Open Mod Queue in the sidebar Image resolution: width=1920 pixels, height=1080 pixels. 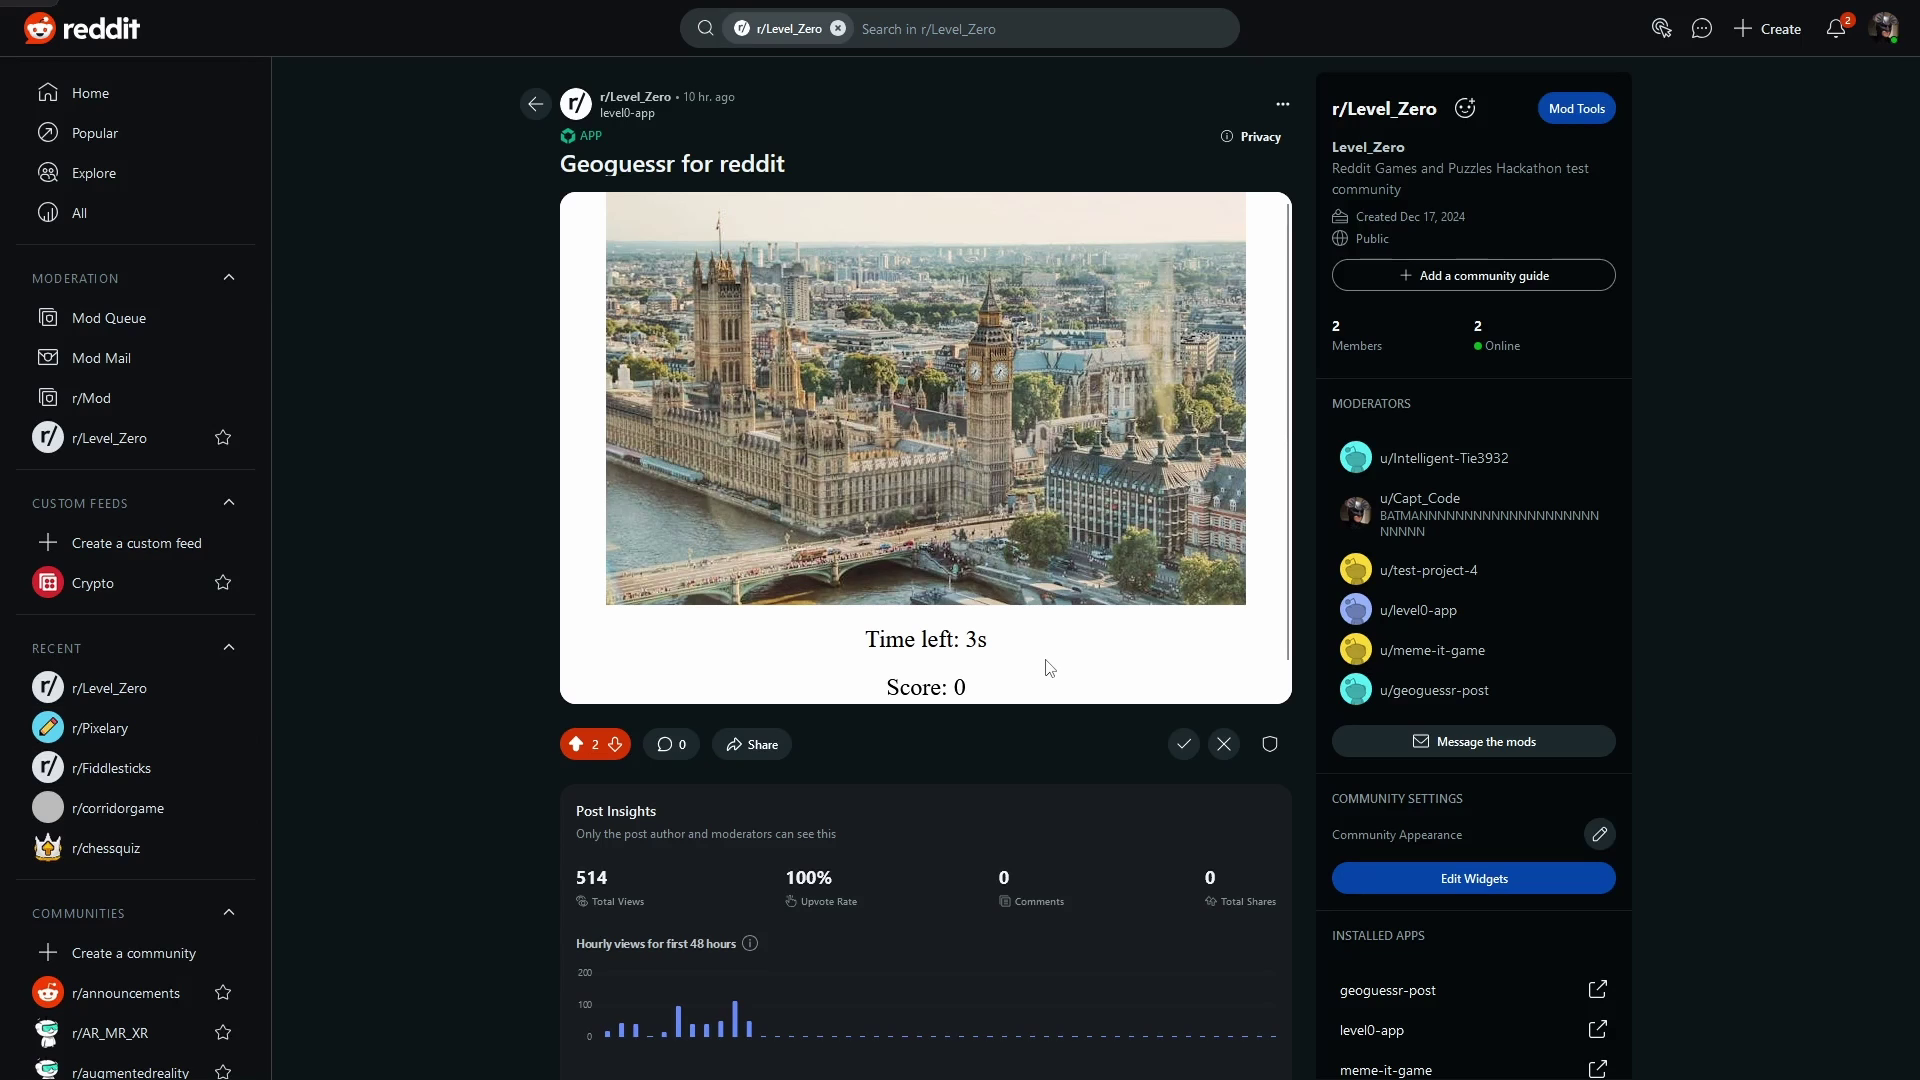tap(109, 318)
